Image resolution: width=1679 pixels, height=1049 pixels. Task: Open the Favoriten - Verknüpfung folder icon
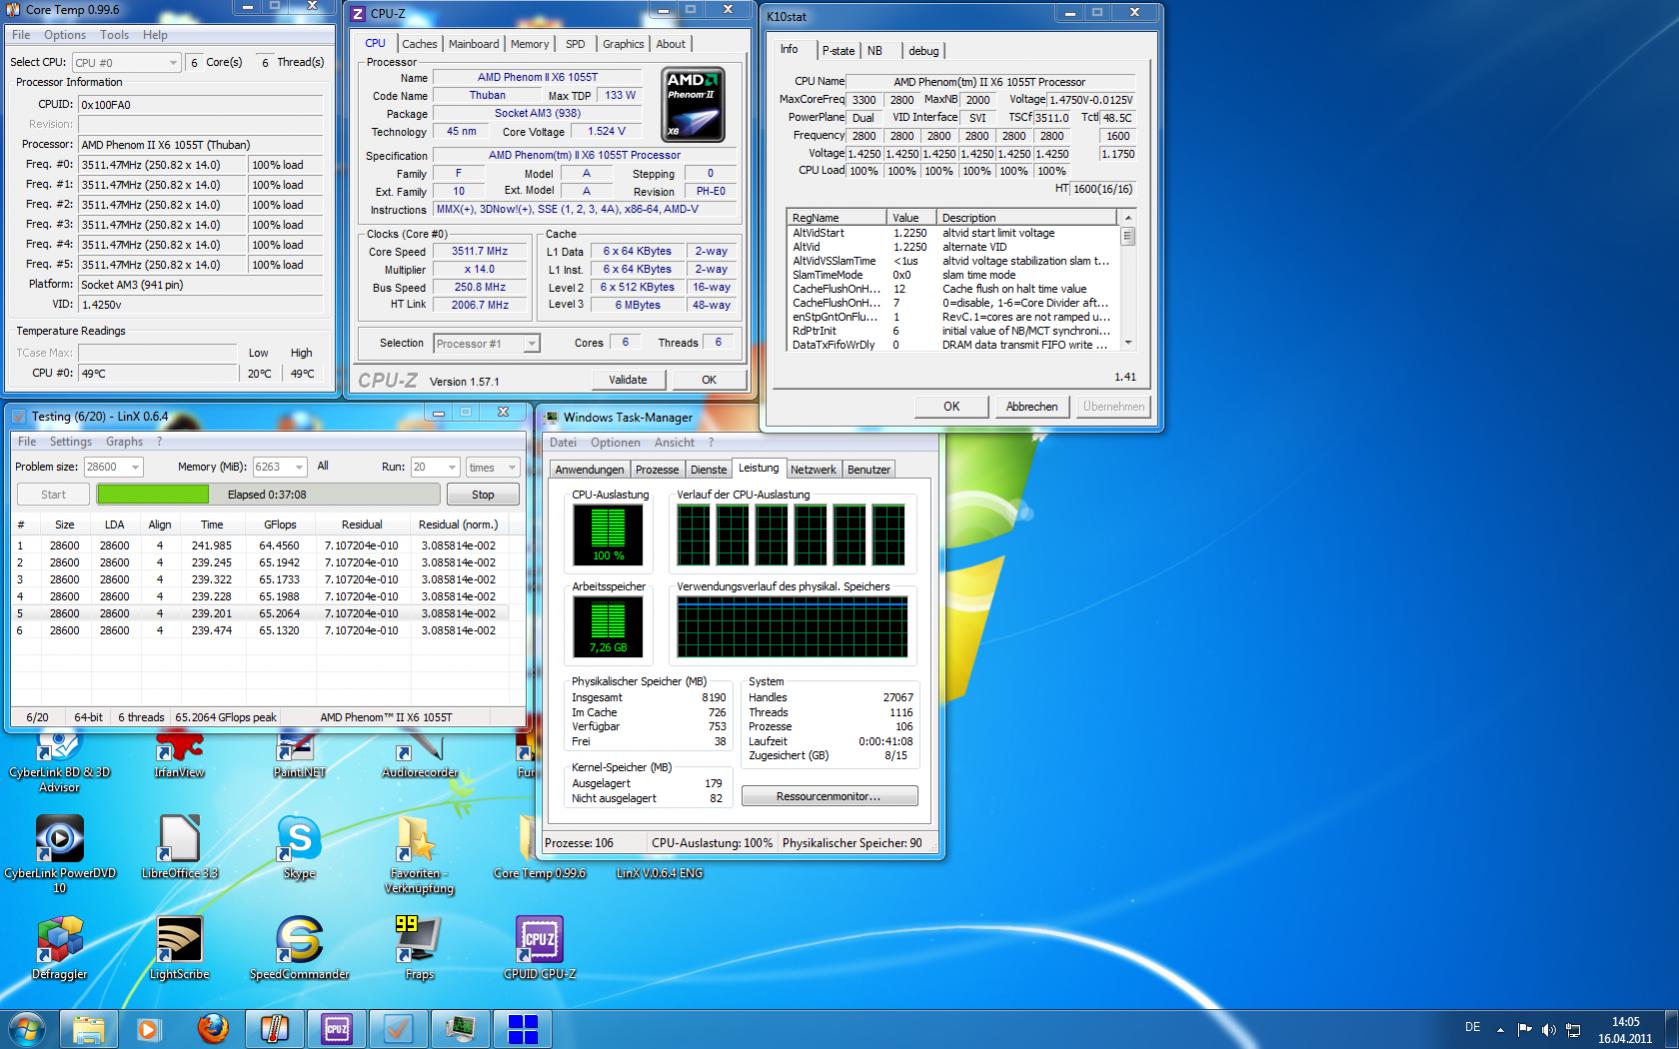tap(419, 854)
